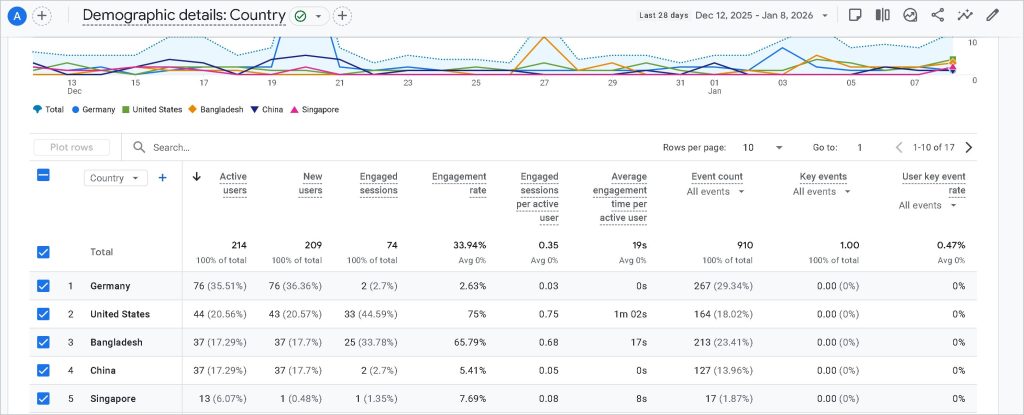This screenshot has height=415, width=1024.
Task: Click the Go to page field
Action: (859, 148)
